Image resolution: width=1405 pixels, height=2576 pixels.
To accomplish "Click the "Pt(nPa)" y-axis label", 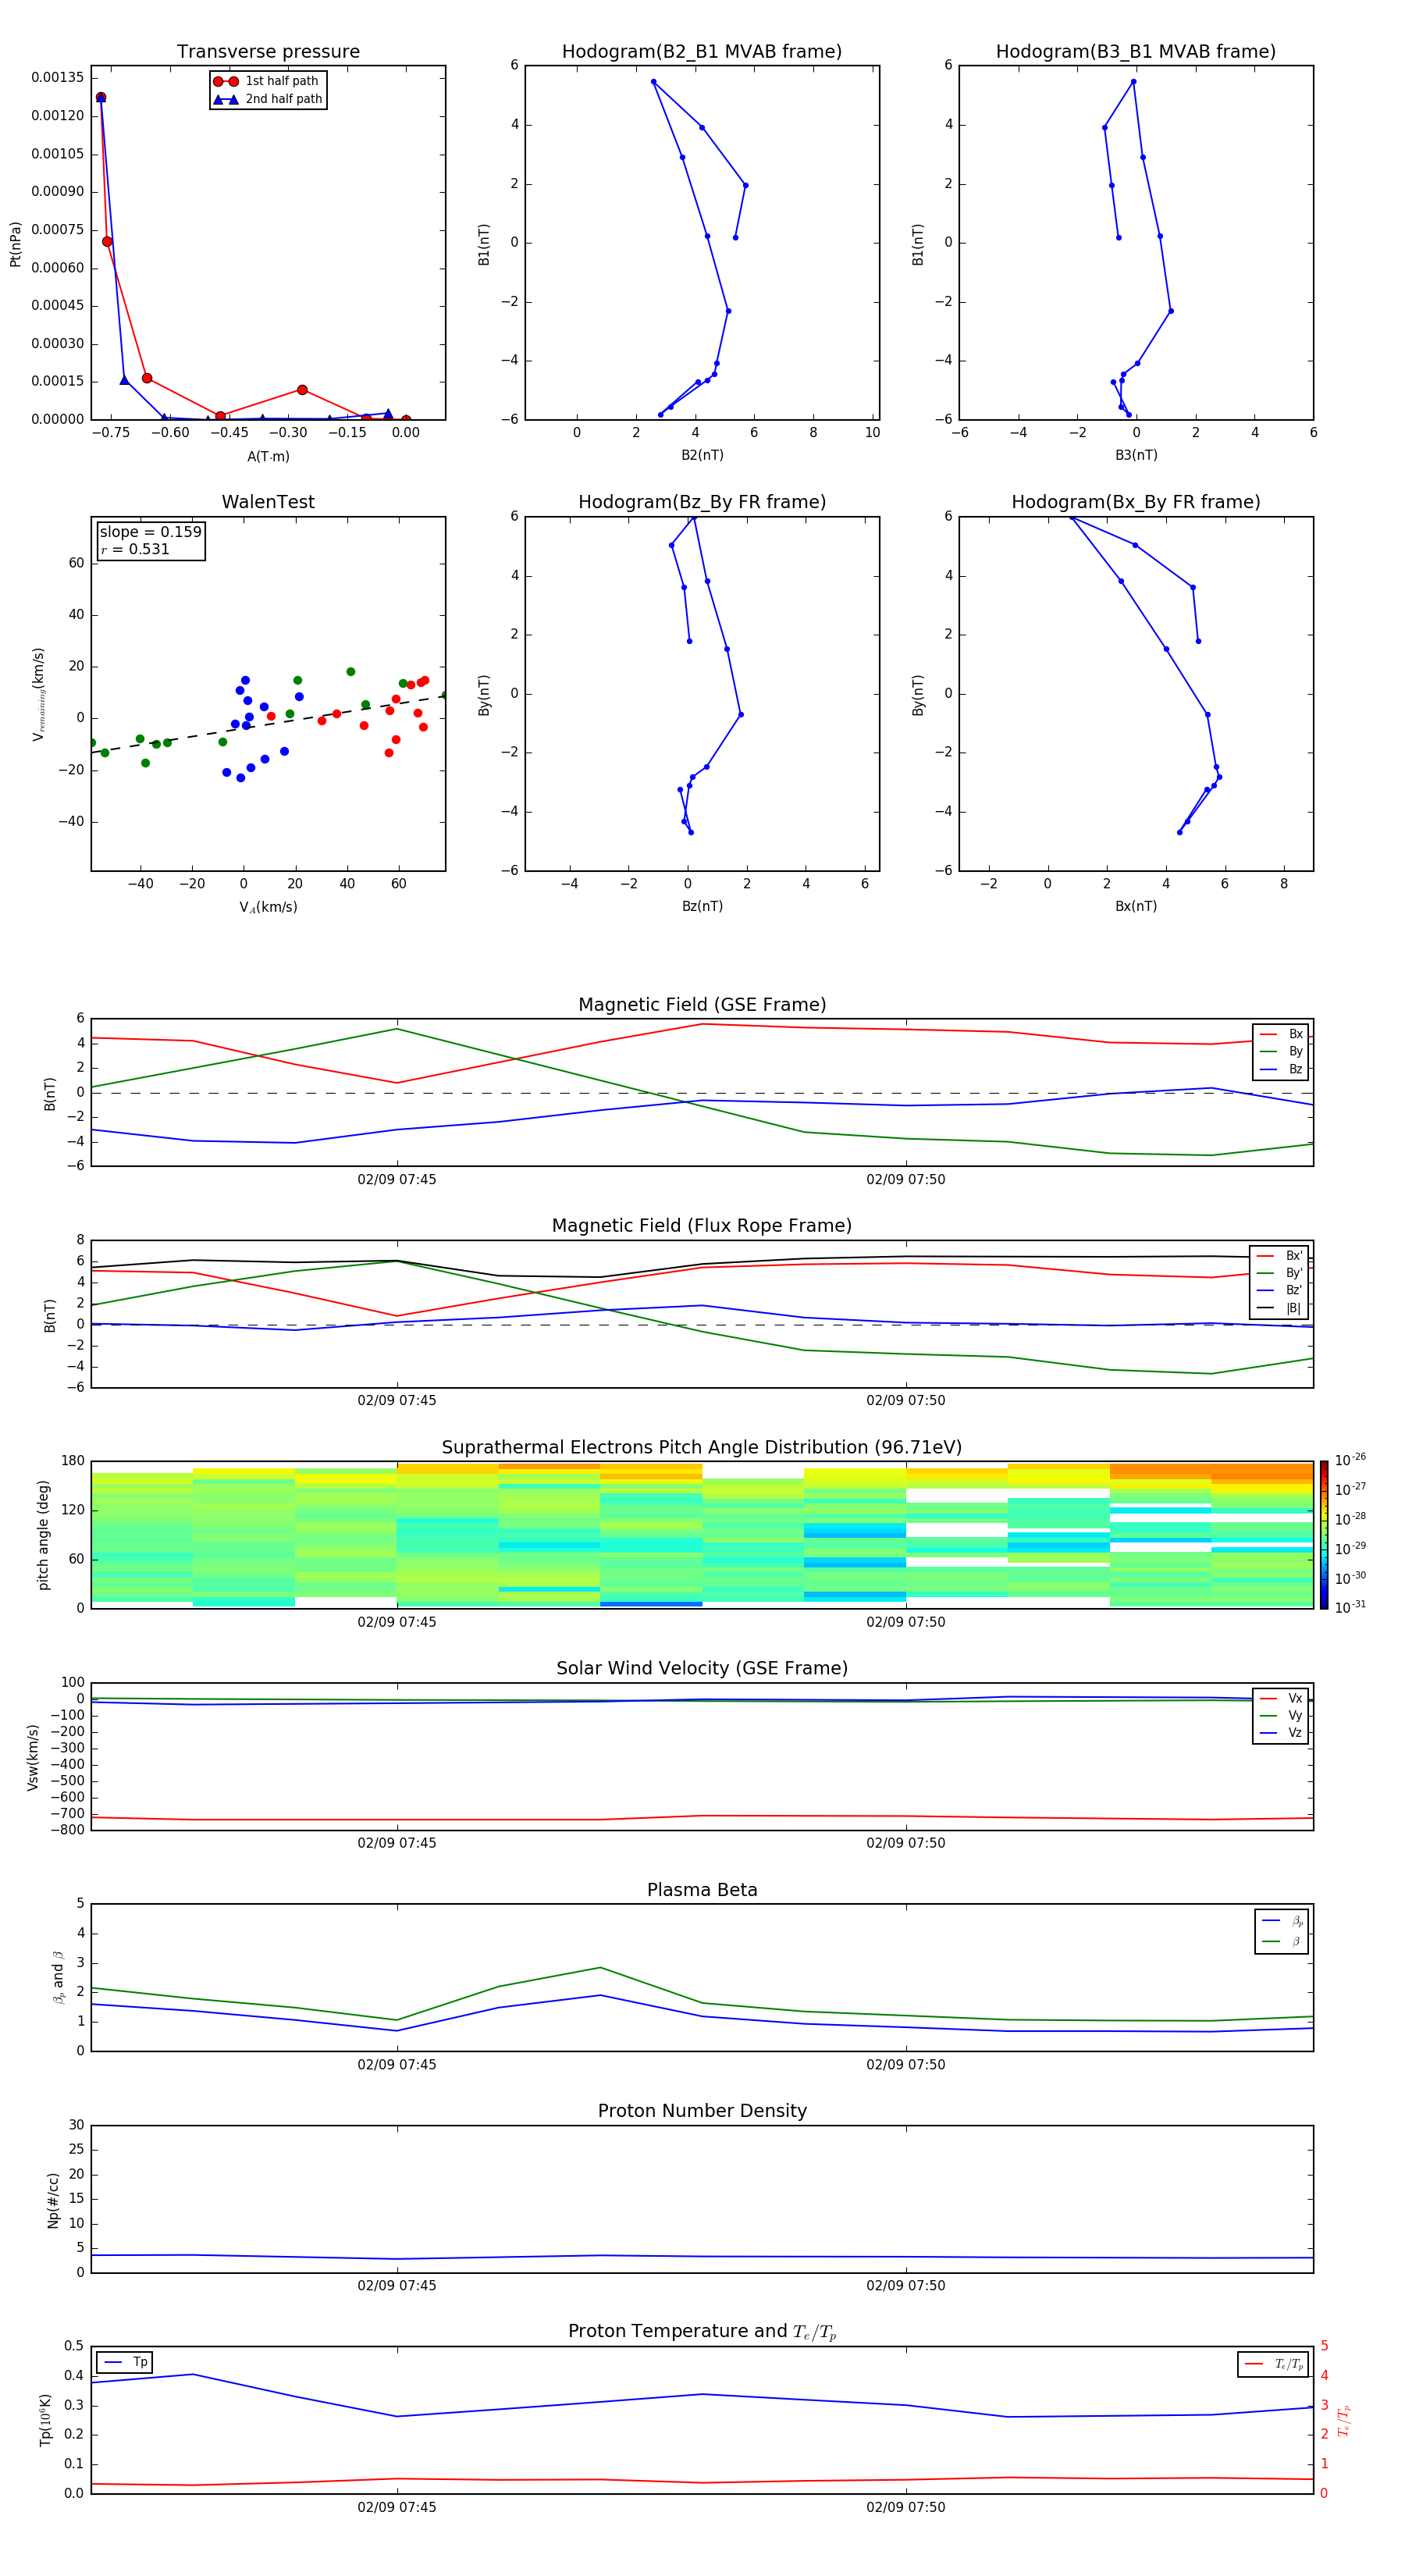I will point(15,244).
